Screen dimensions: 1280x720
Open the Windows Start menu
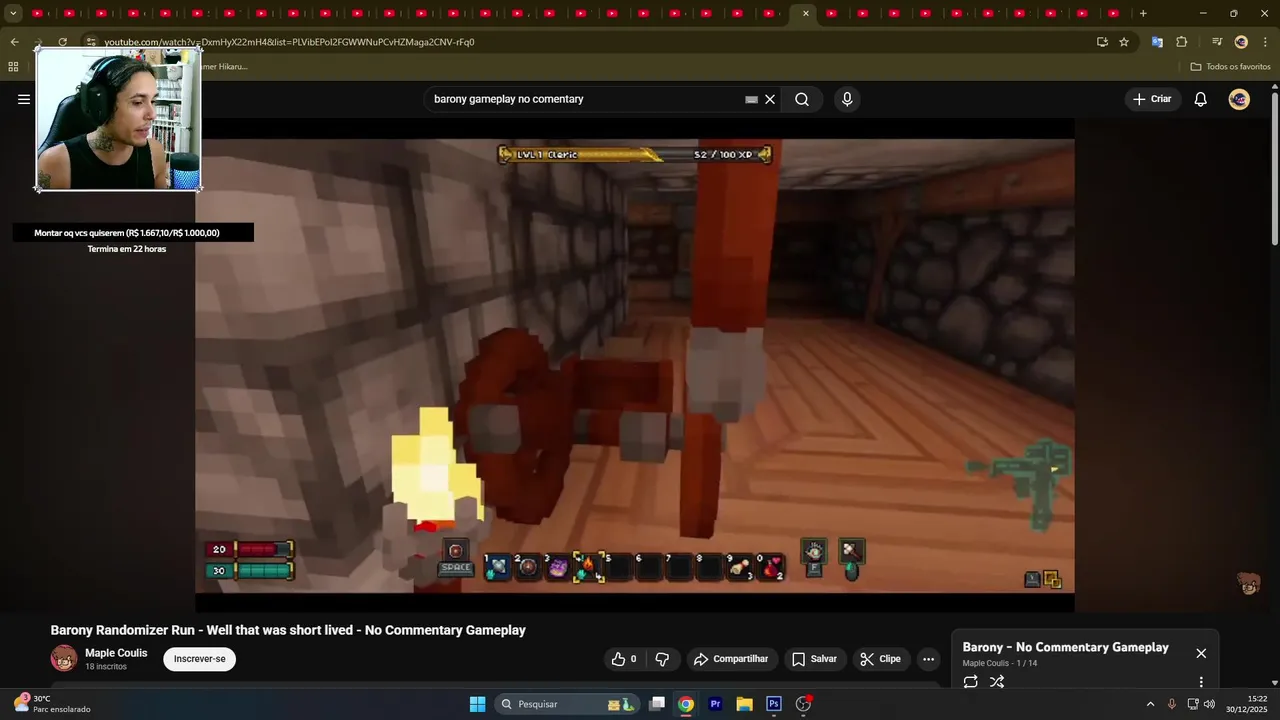click(478, 704)
